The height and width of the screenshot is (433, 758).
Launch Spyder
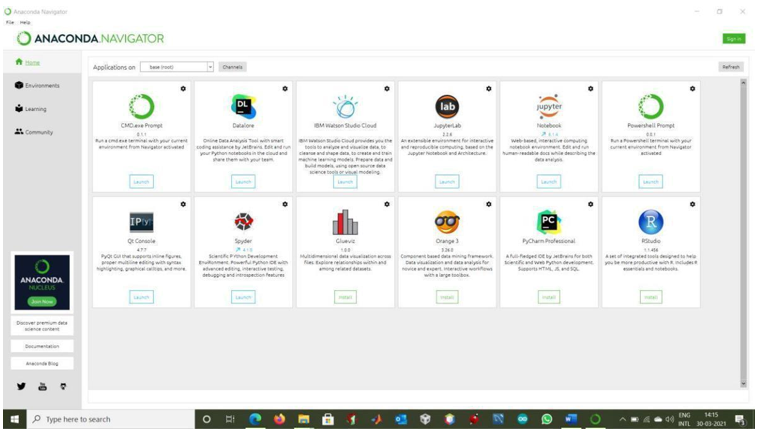pos(243,297)
